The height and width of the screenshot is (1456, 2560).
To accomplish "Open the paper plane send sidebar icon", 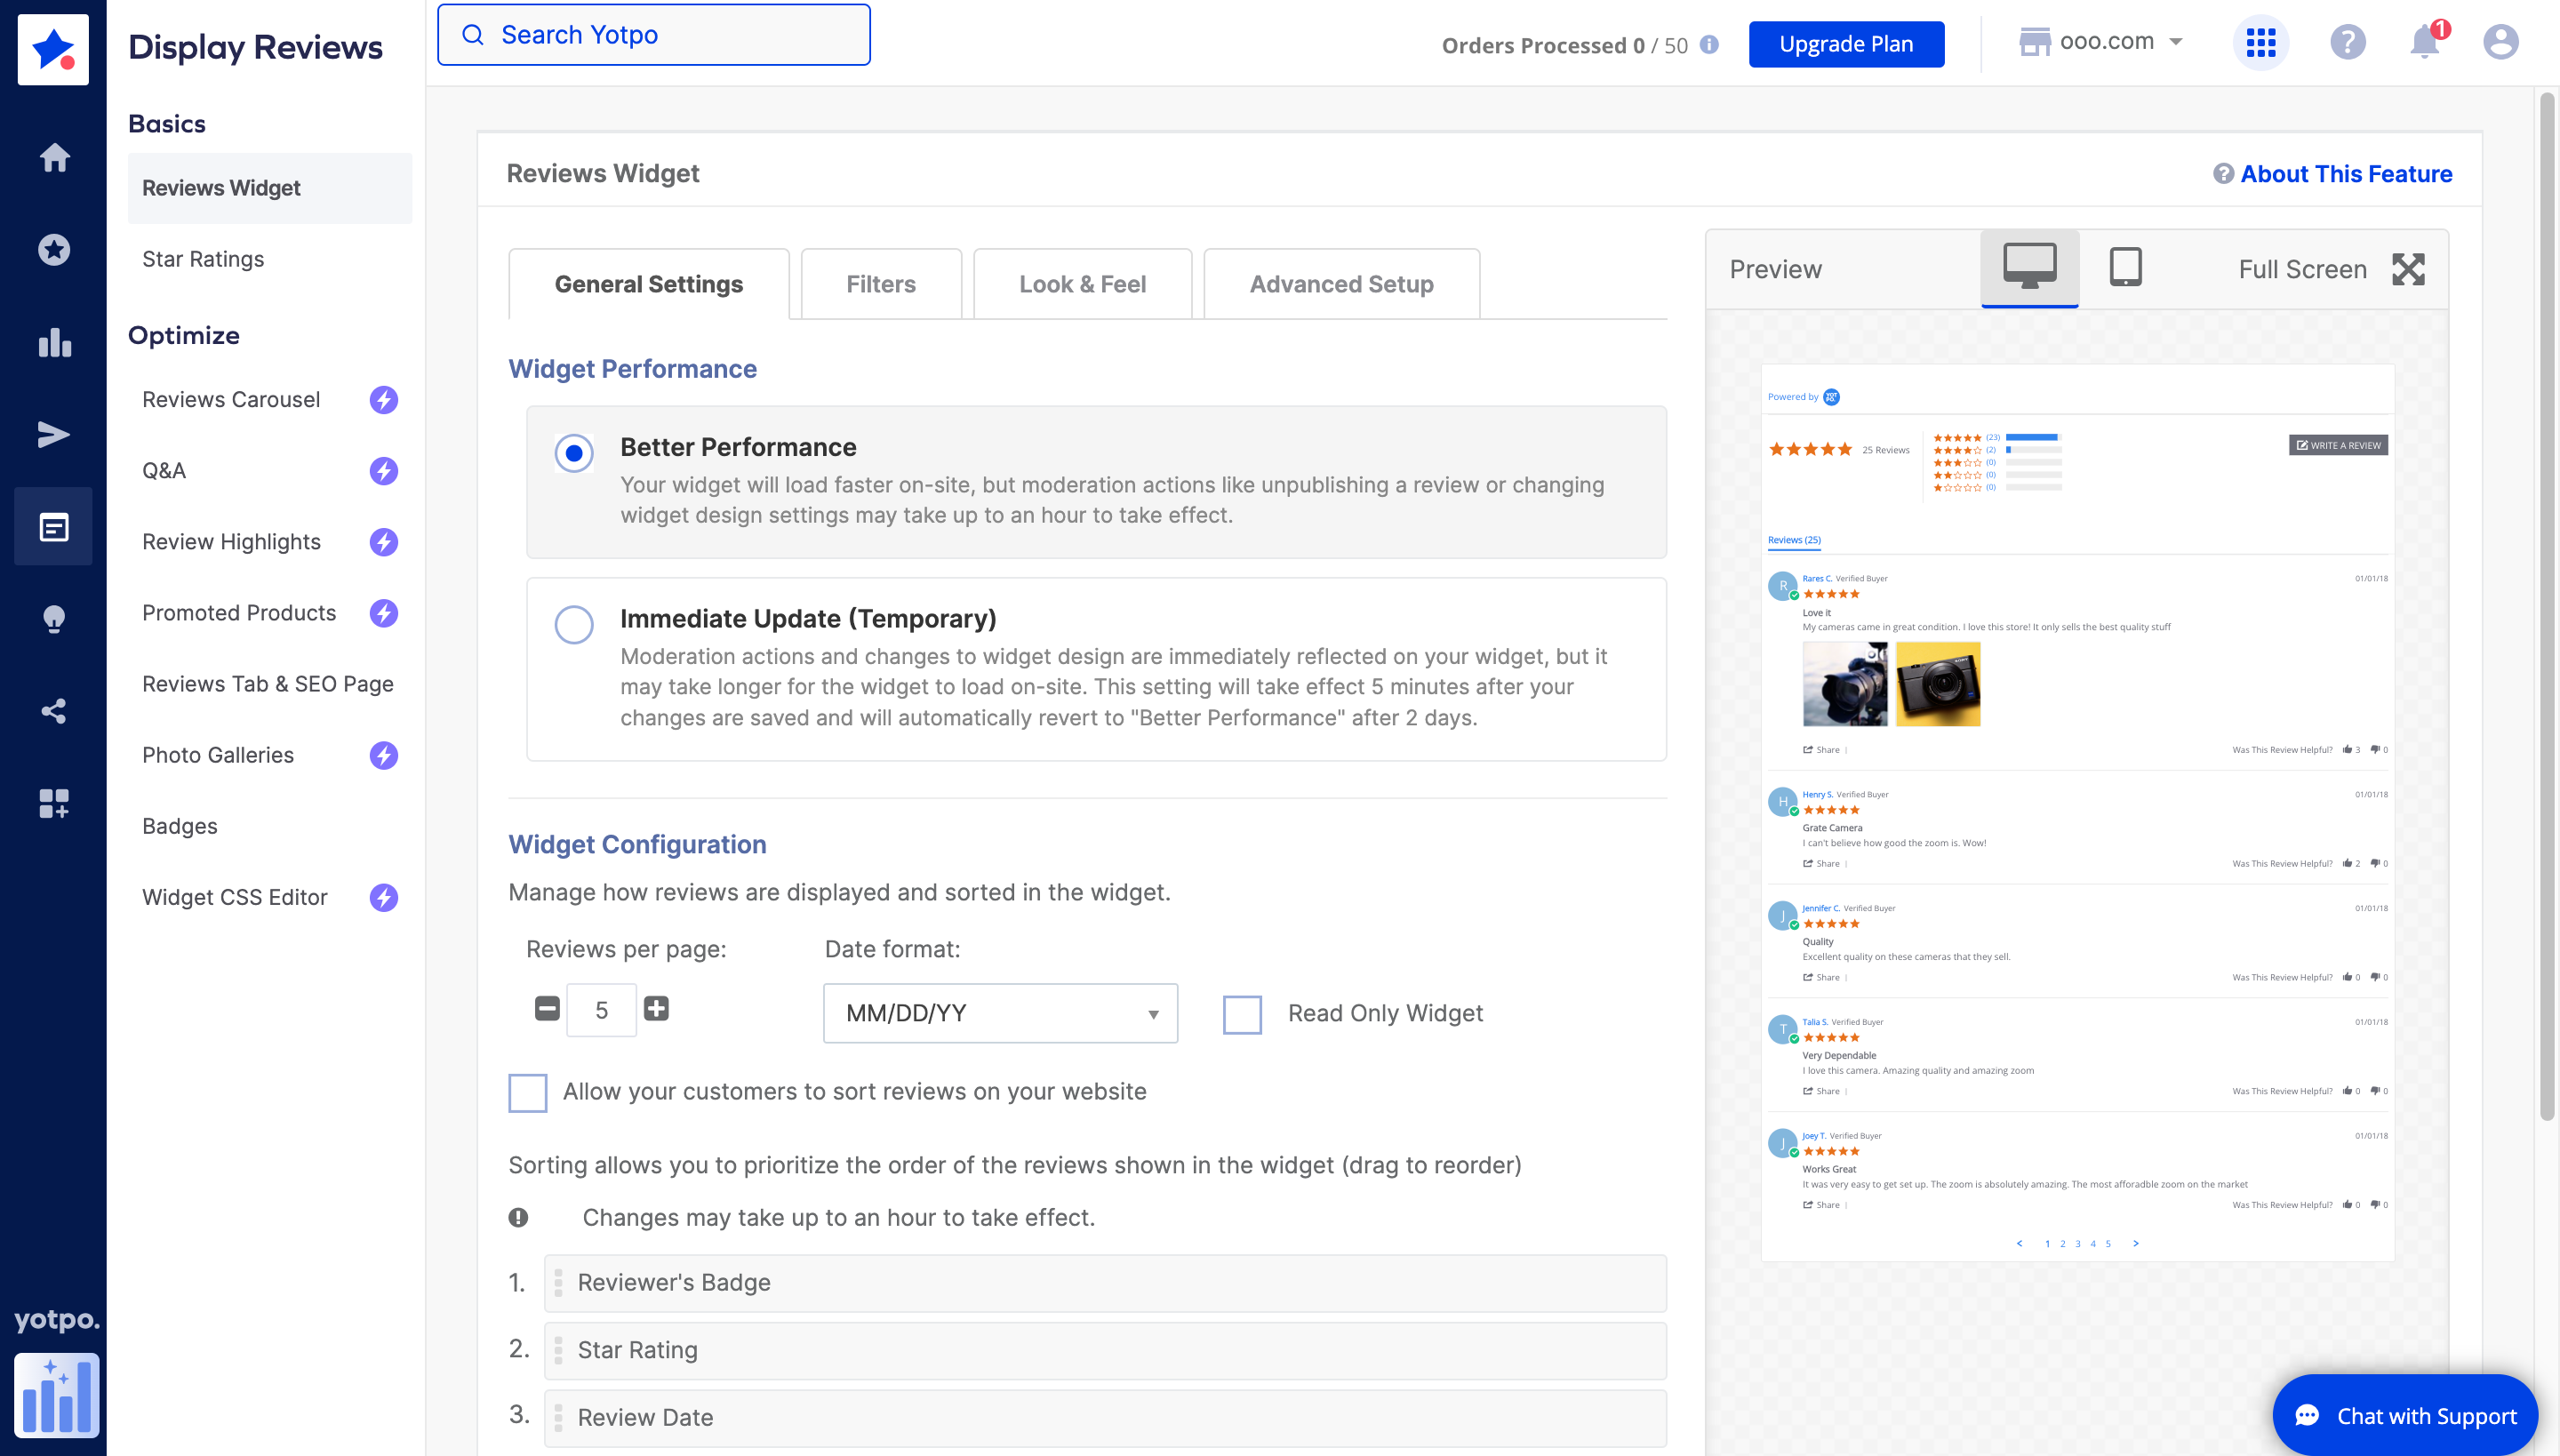I will pos(54,434).
